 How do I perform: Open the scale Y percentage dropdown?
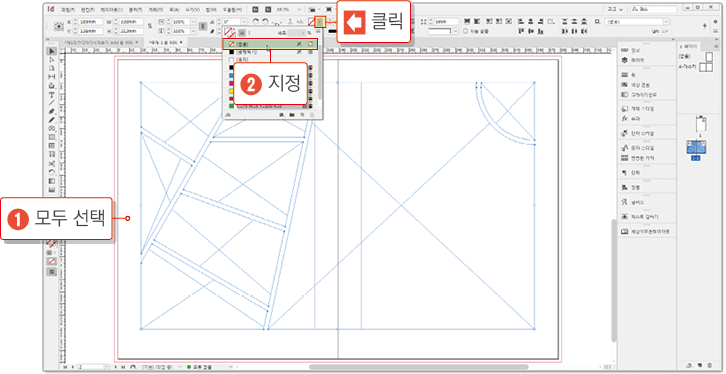coord(194,31)
